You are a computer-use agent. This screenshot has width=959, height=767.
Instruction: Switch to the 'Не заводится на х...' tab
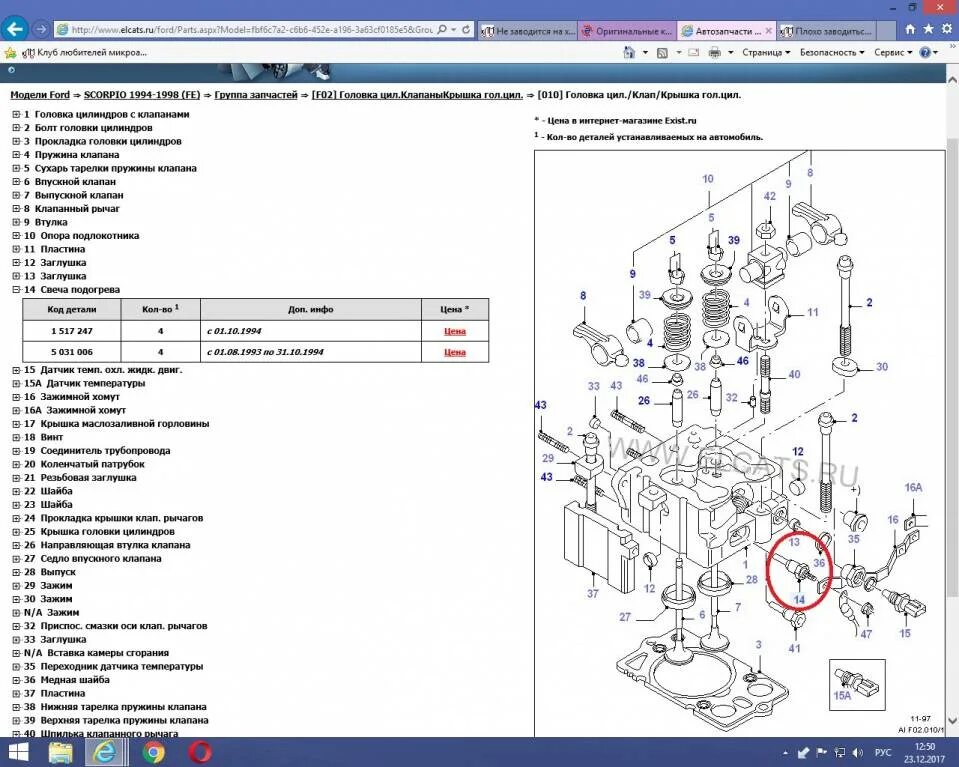click(x=528, y=31)
